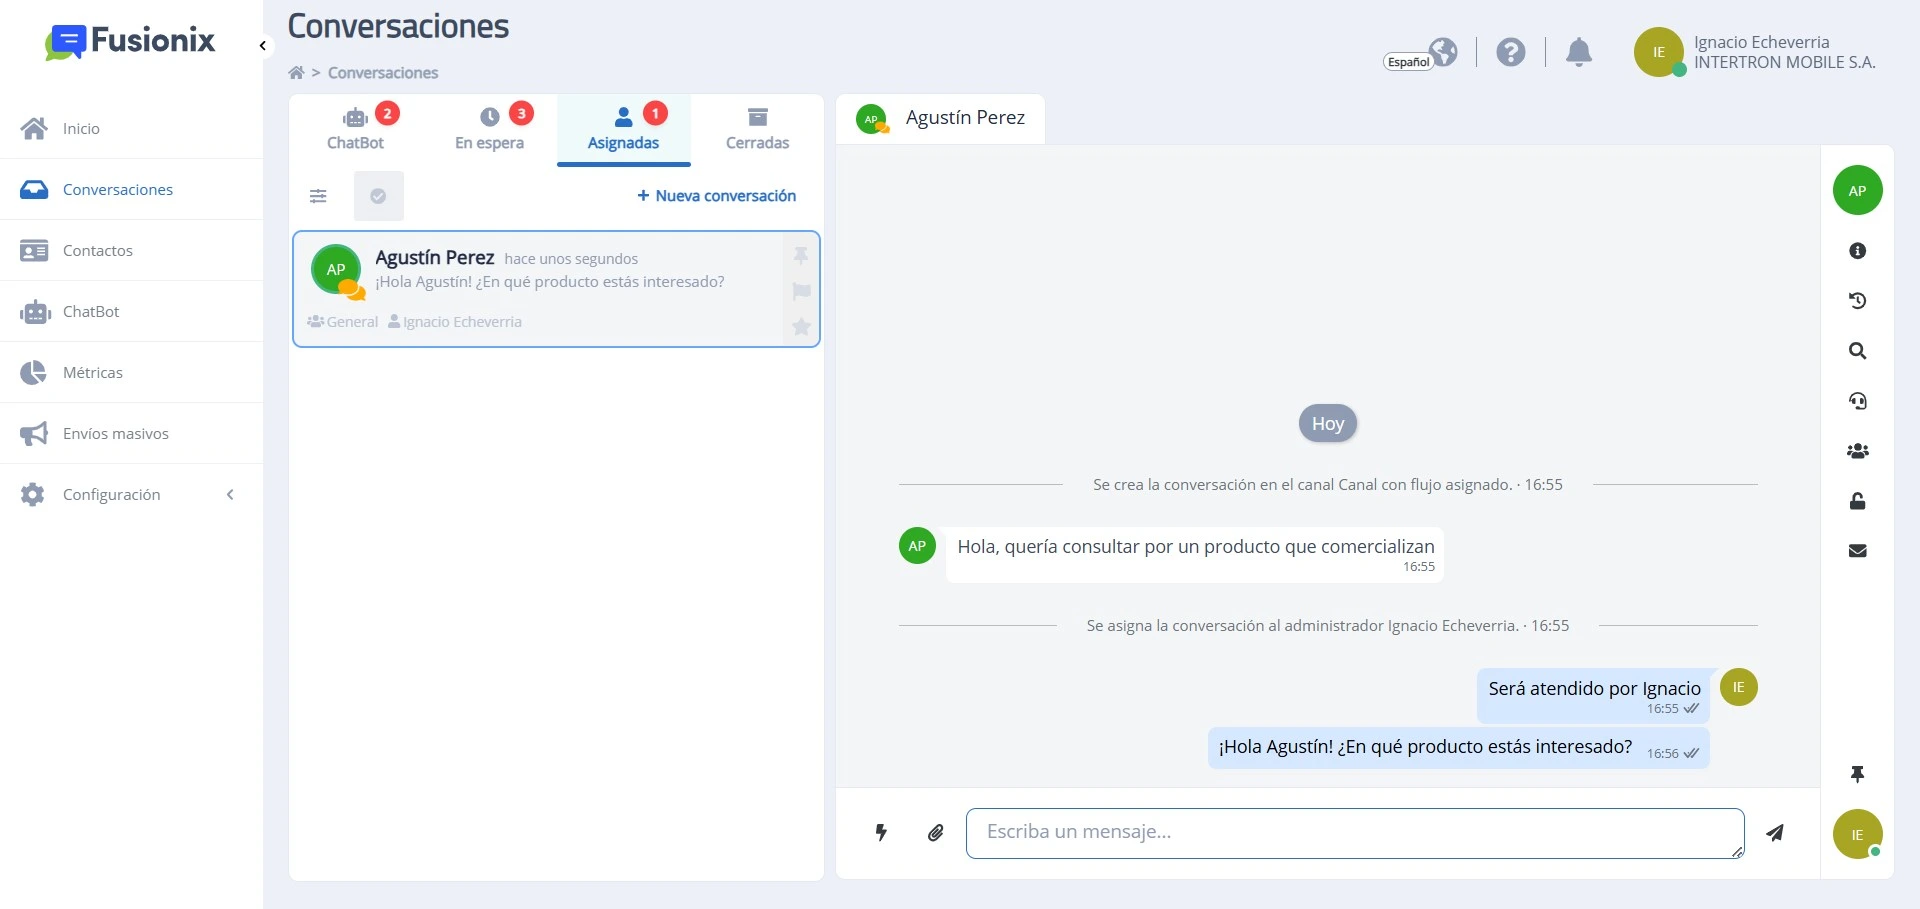Flag the Agustín Perez conversation

pyautogui.click(x=801, y=291)
